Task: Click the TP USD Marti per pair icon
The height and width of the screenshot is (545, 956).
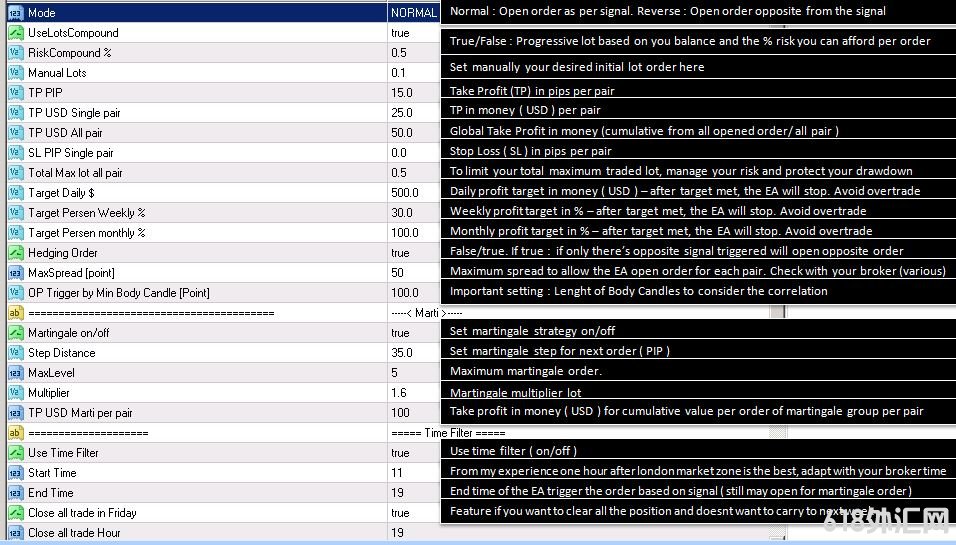Action: [15, 413]
